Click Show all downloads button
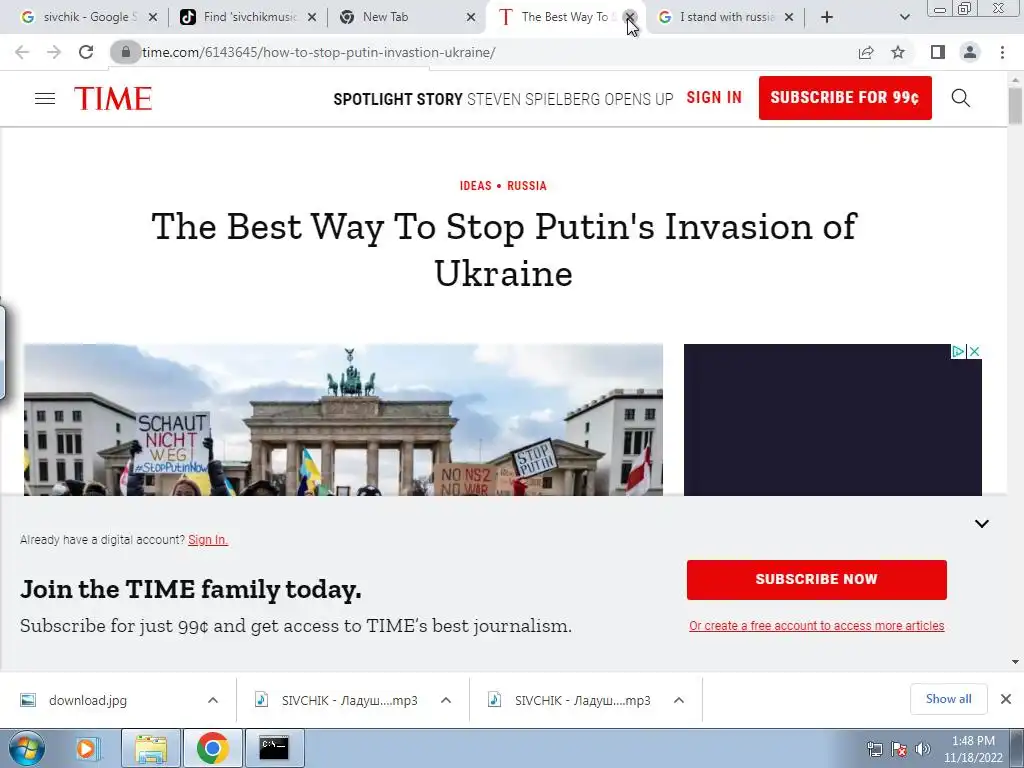1024x768 pixels. (948, 699)
